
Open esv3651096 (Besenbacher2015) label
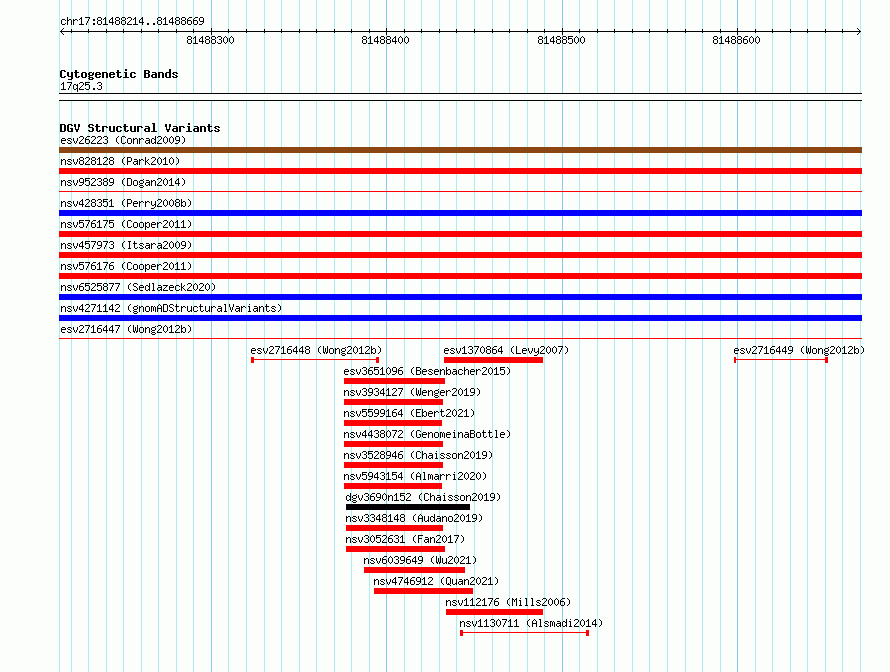pos(427,371)
